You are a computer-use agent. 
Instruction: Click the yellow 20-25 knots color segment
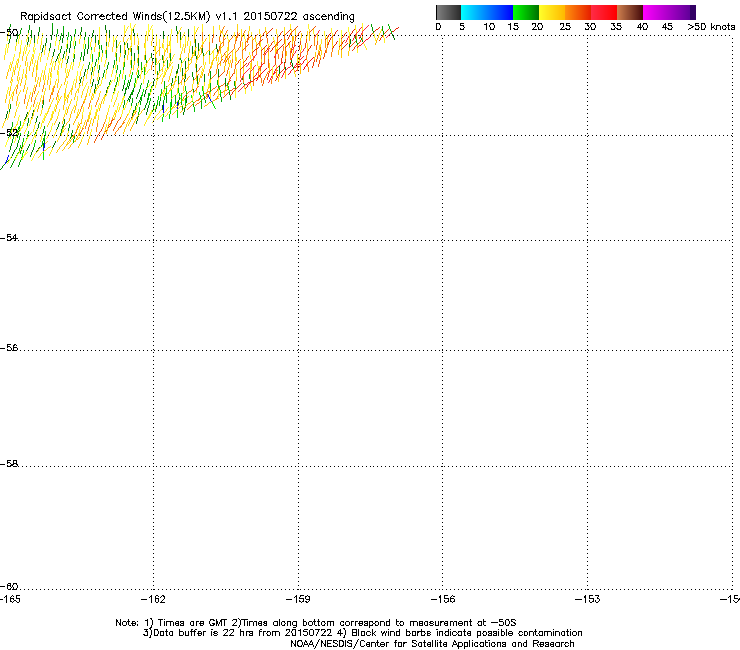(x=552, y=12)
